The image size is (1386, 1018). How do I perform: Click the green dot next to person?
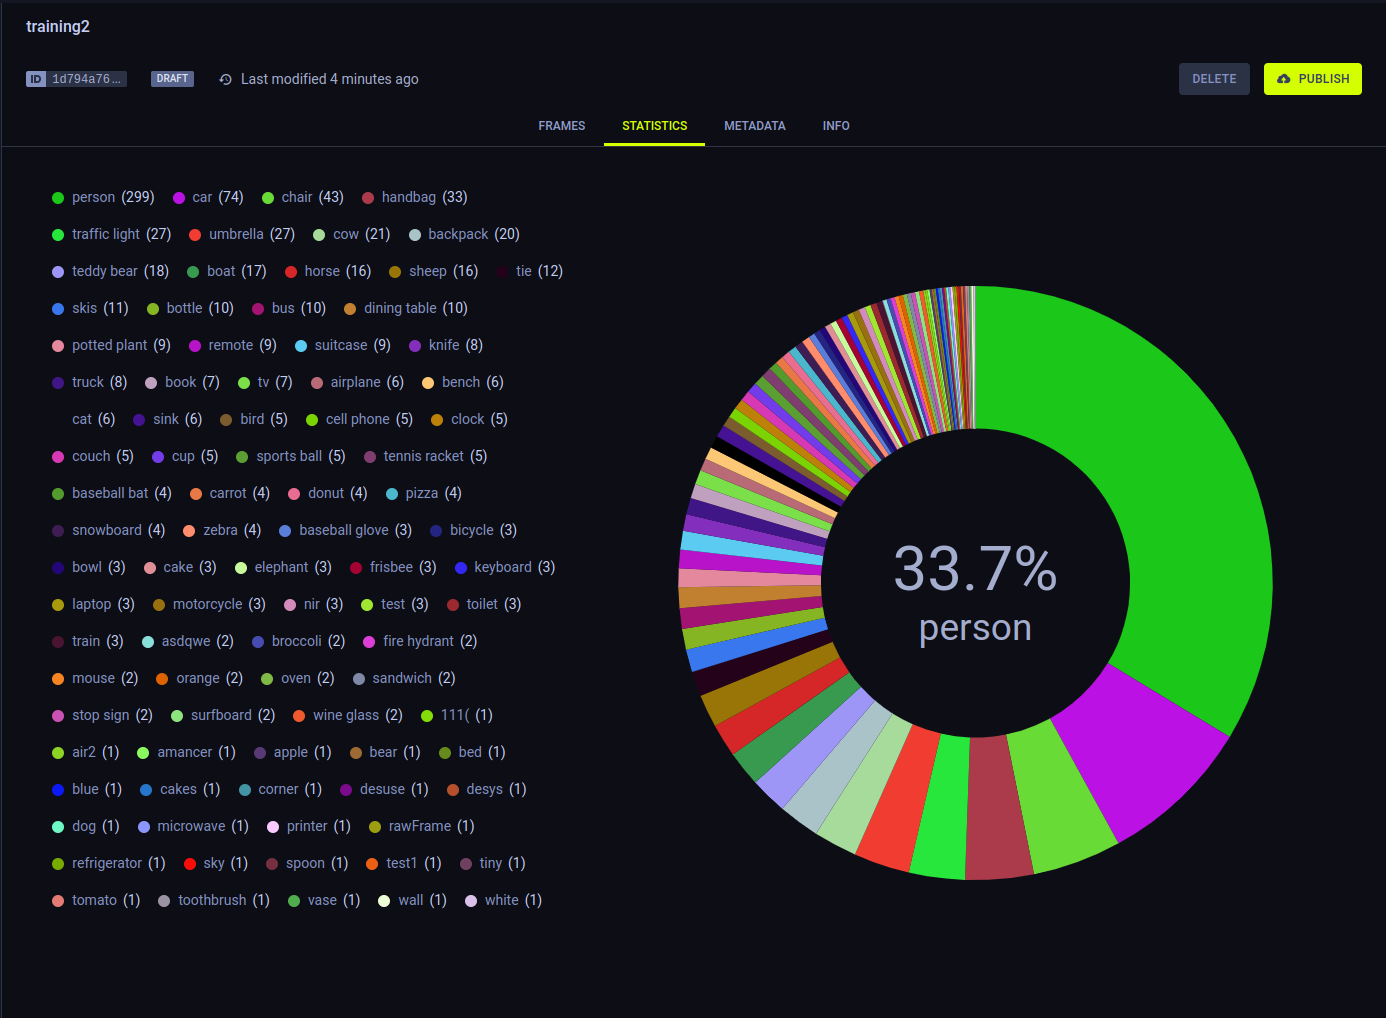[57, 197]
